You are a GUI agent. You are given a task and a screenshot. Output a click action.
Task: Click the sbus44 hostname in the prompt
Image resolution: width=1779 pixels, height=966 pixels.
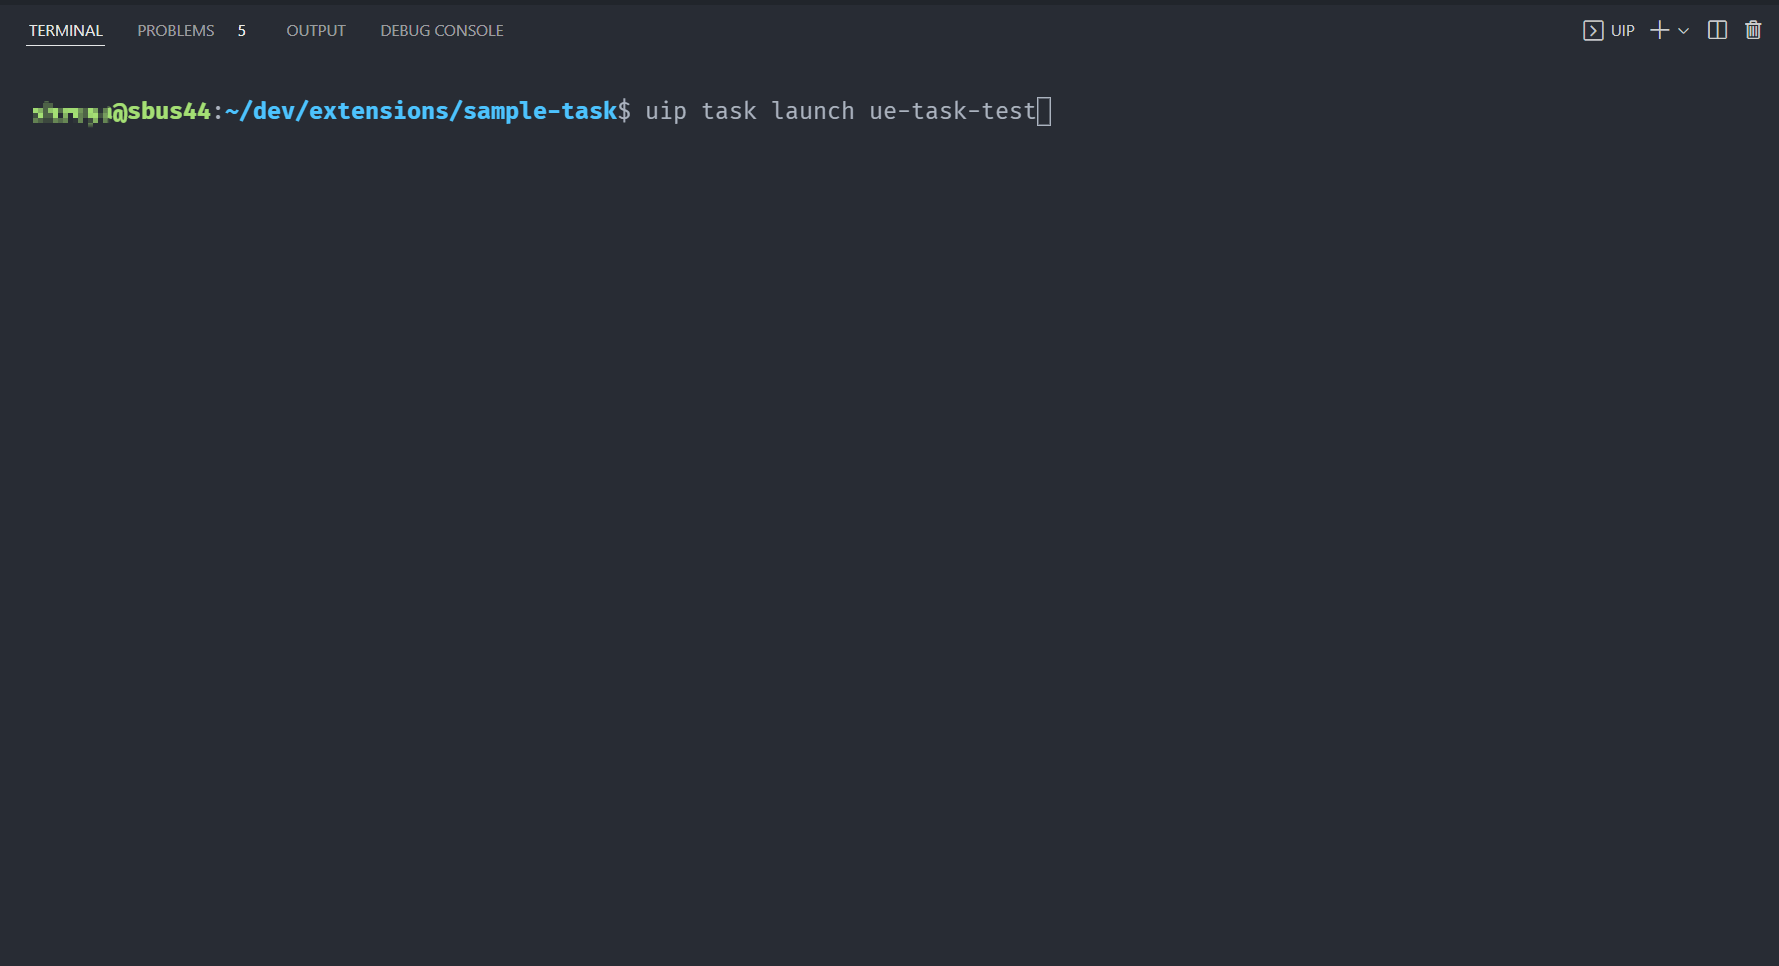[x=169, y=111]
